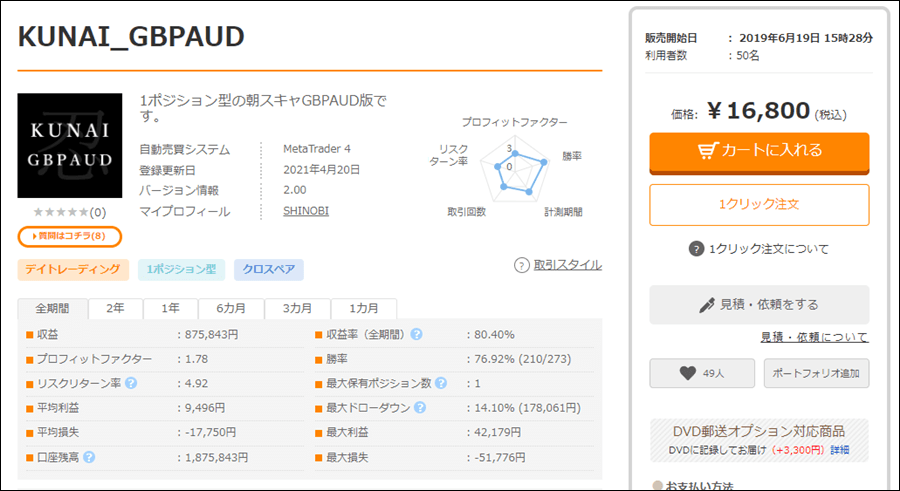The width and height of the screenshot is (900, 491).
Task: Open the KUNAI GBPAUD product thumbnail
Action: (69, 146)
